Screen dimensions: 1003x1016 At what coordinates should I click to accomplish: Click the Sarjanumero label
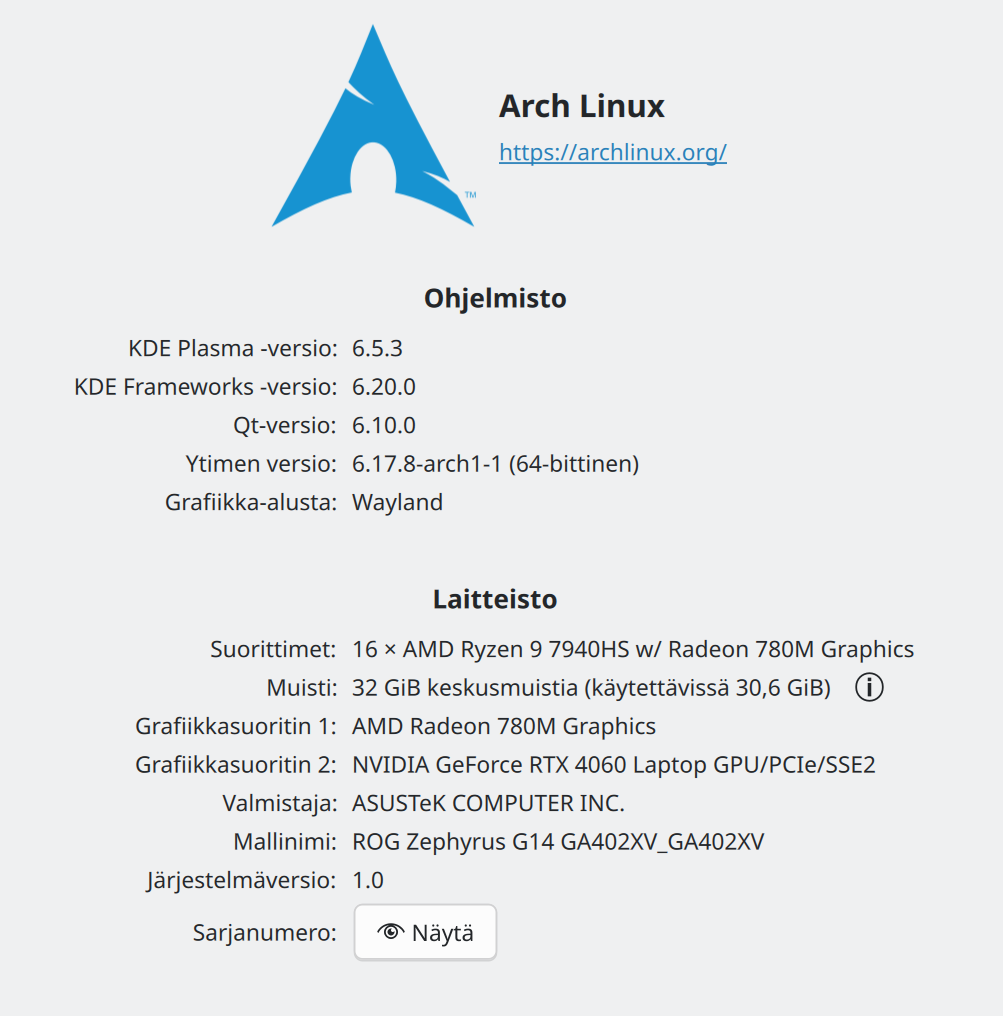[x=264, y=933]
